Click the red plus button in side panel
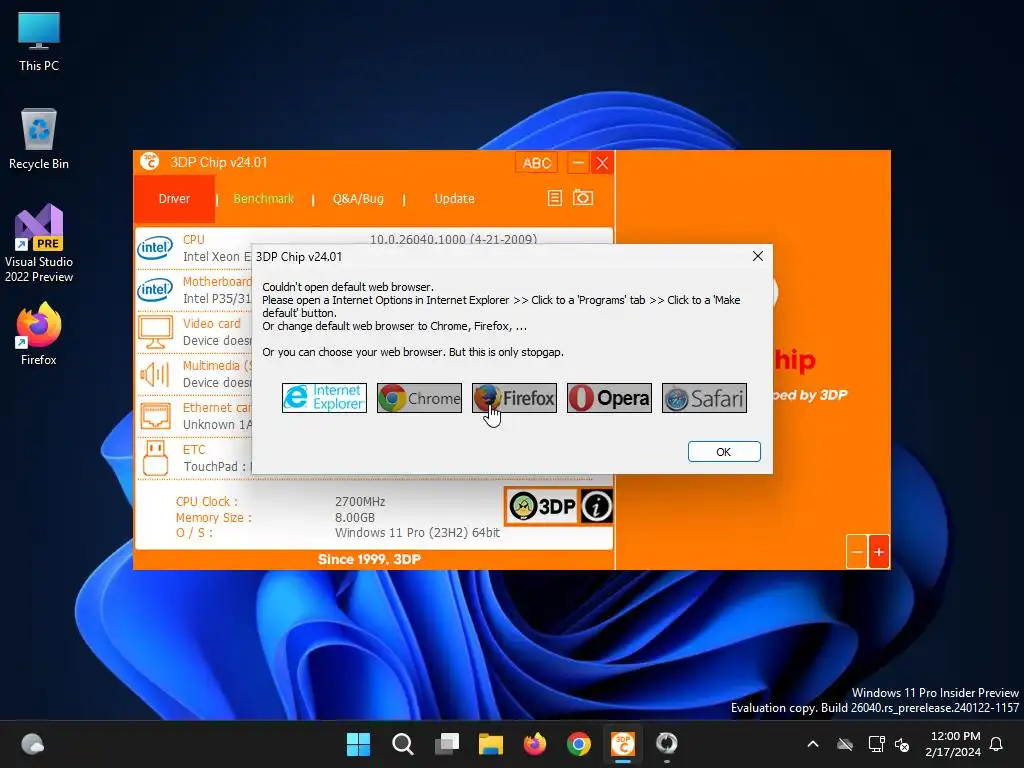1024x768 pixels. 879,552
